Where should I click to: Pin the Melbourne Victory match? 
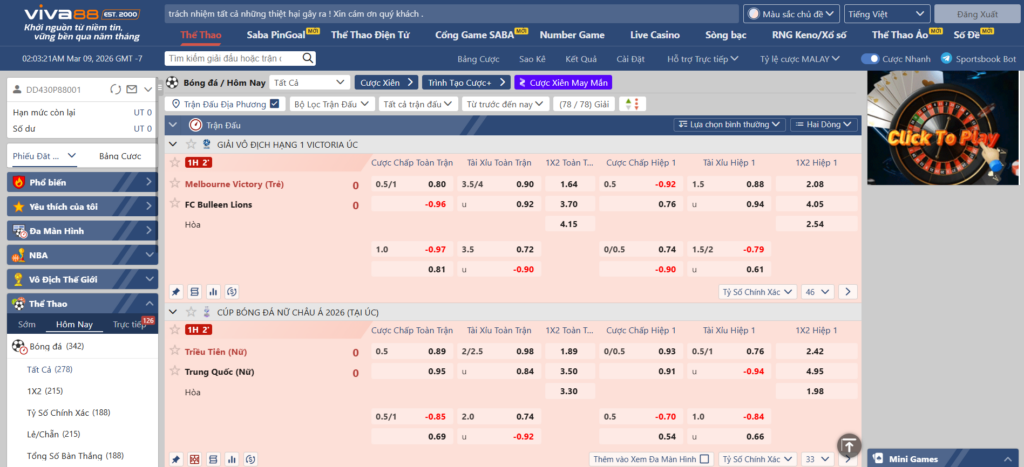[176, 292]
